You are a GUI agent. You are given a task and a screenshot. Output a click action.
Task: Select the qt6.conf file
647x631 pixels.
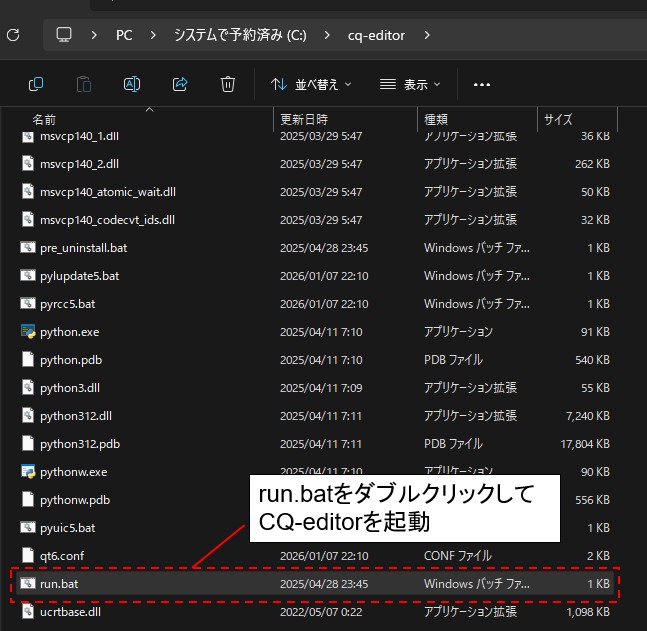pyautogui.click(x=63, y=555)
